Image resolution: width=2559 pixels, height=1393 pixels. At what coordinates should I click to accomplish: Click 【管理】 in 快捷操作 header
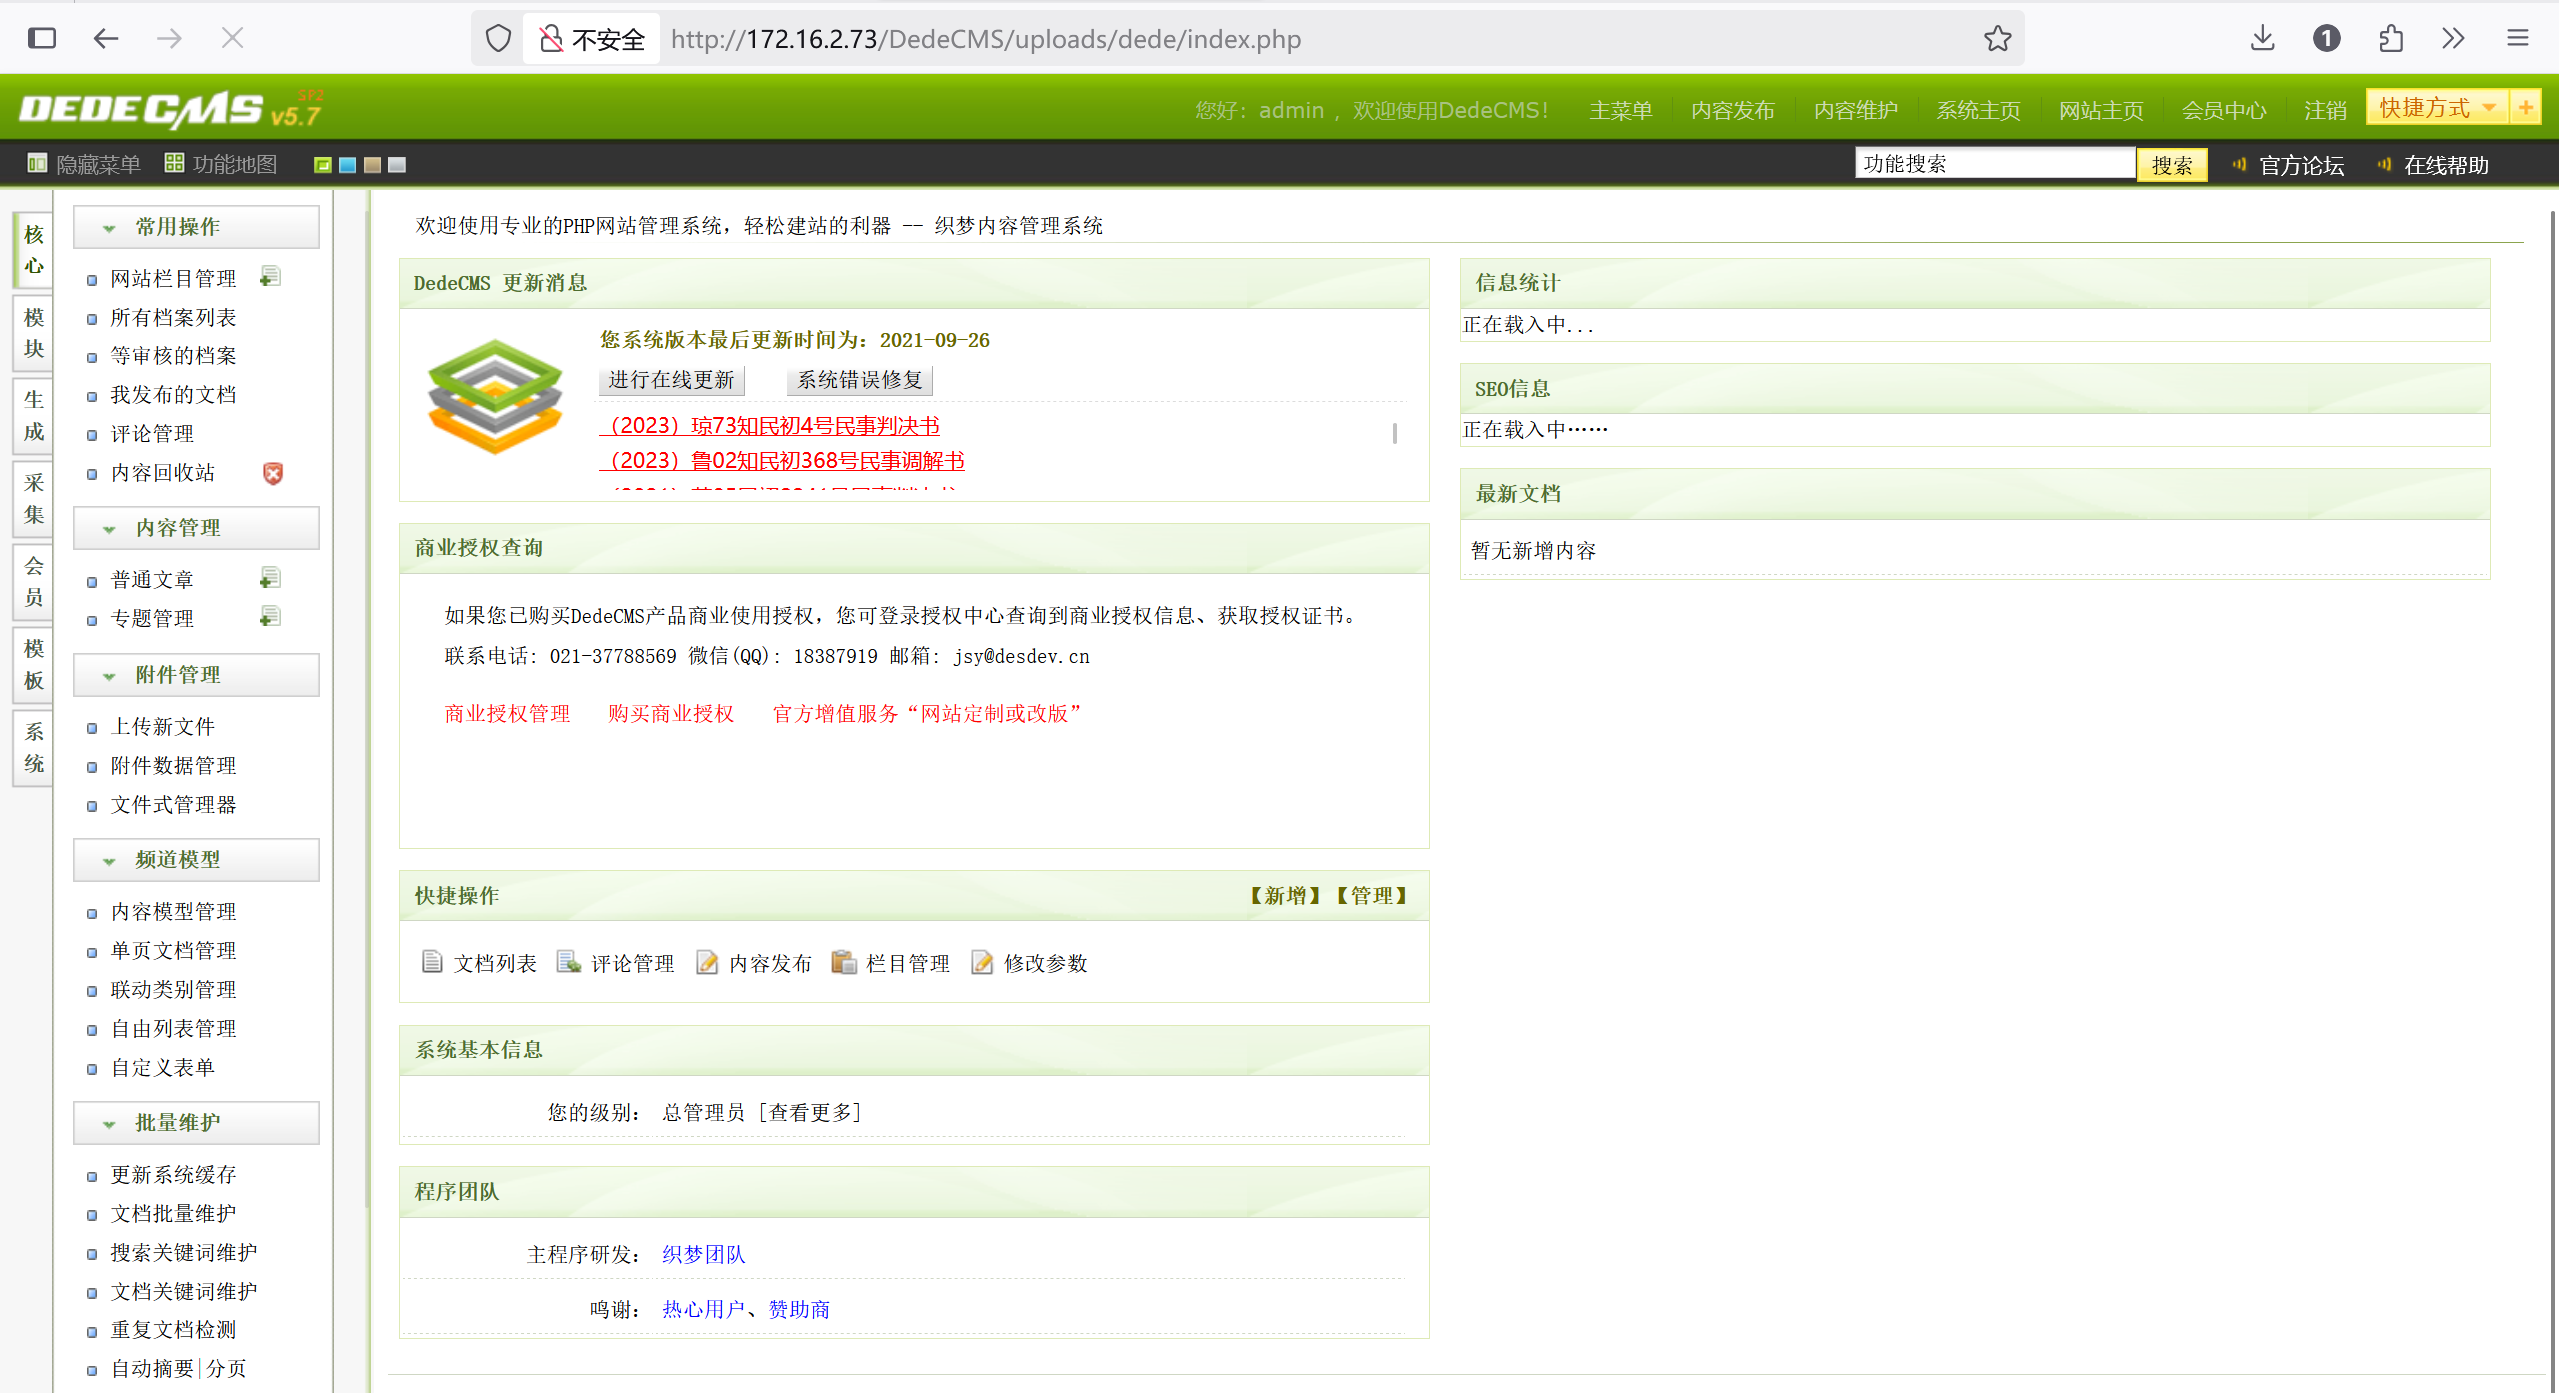(1372, 895)
